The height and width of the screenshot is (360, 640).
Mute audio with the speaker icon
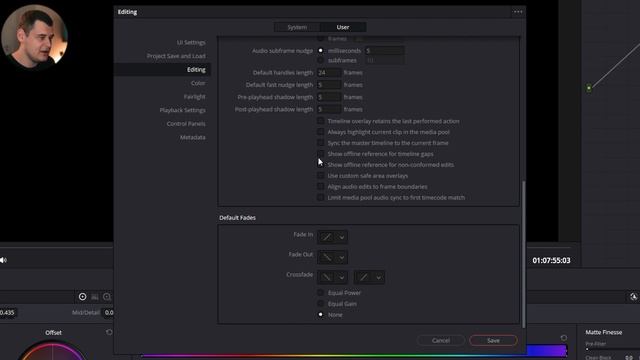(x=3, y=260)
